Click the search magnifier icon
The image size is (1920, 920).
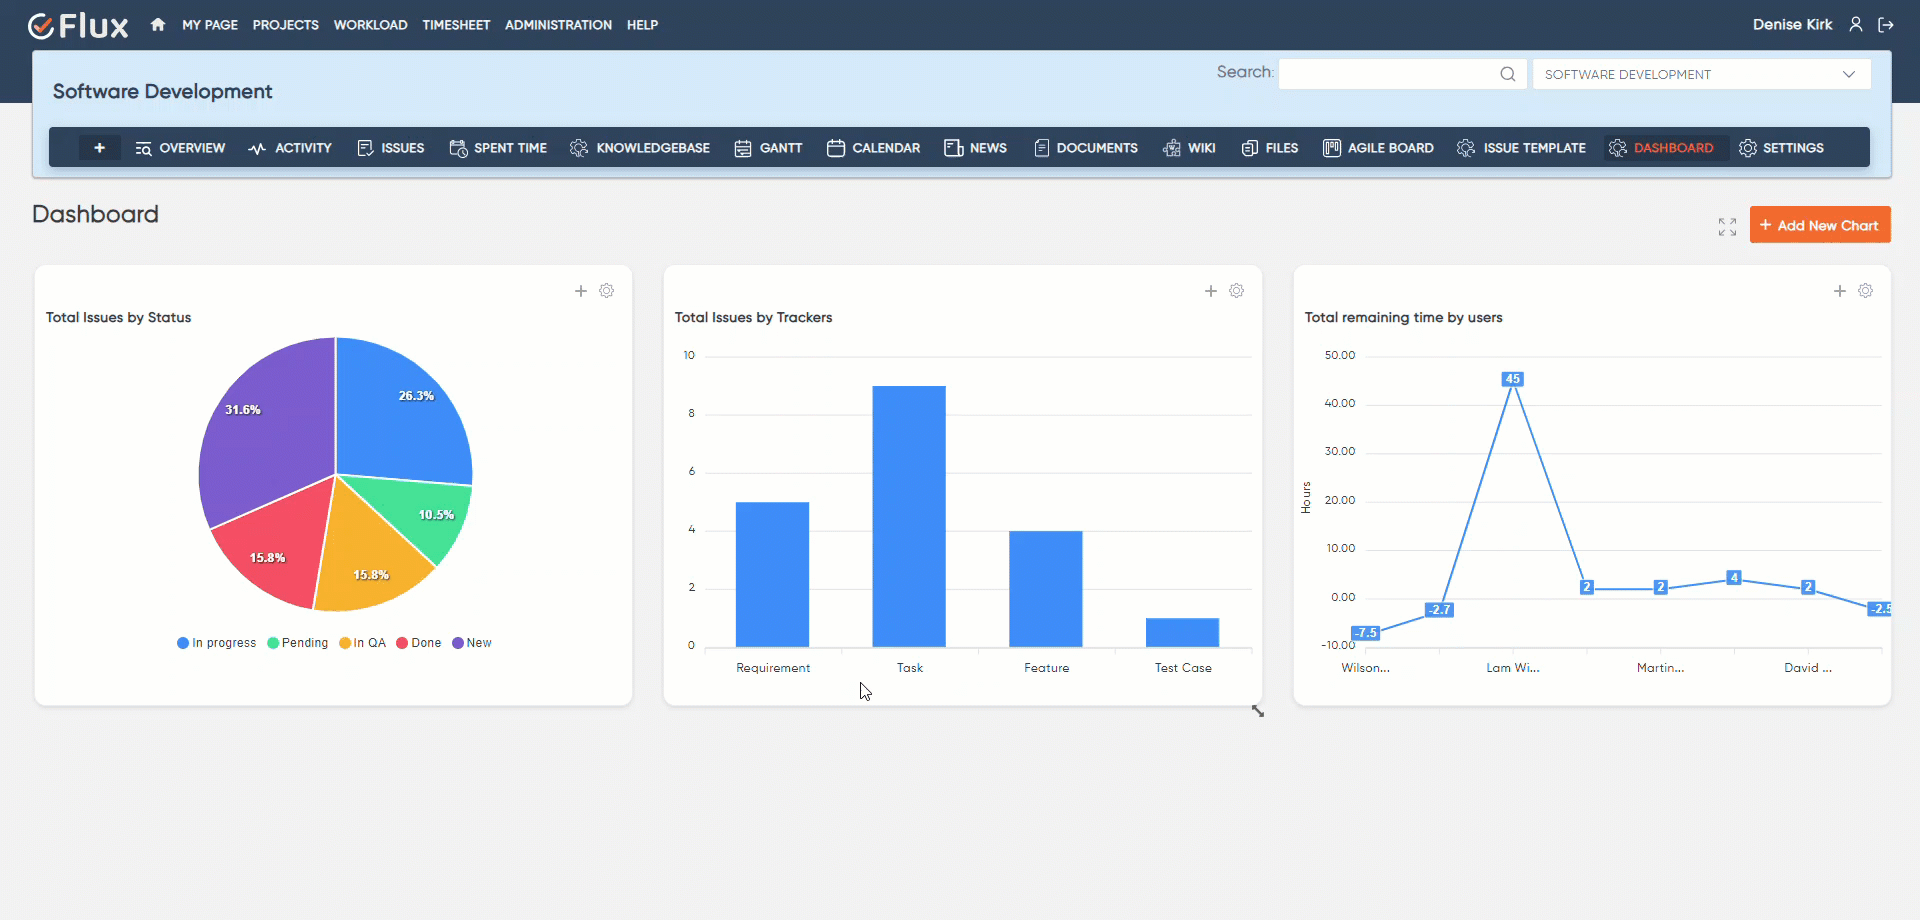tap(1508, 74)
